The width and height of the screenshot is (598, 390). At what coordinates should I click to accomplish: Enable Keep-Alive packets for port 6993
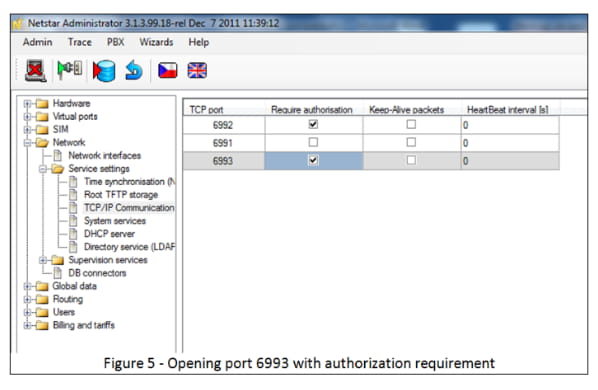(411, 160)
